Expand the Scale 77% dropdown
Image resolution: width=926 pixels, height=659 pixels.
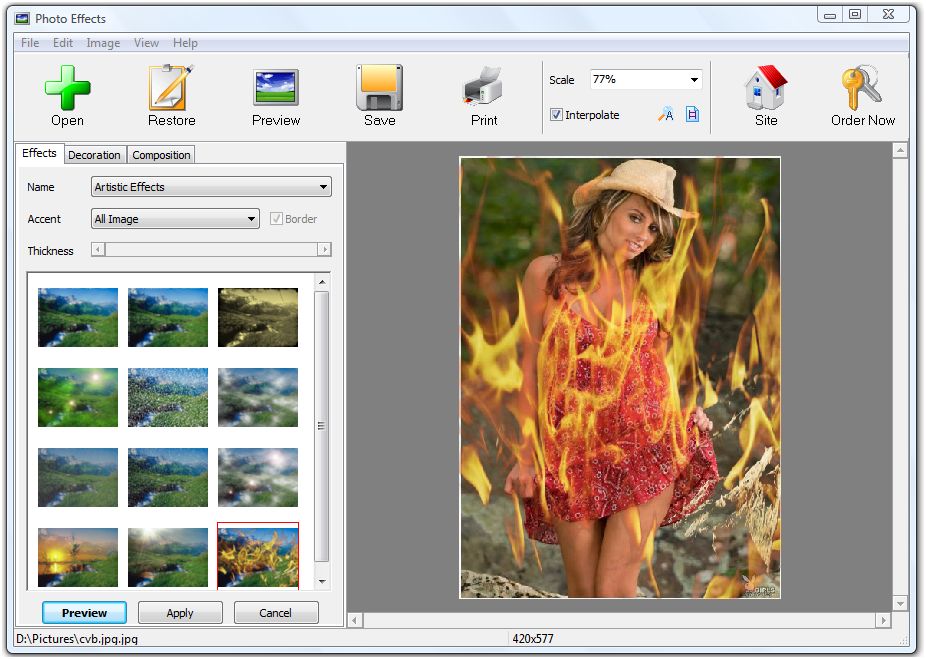click(694, 79)
